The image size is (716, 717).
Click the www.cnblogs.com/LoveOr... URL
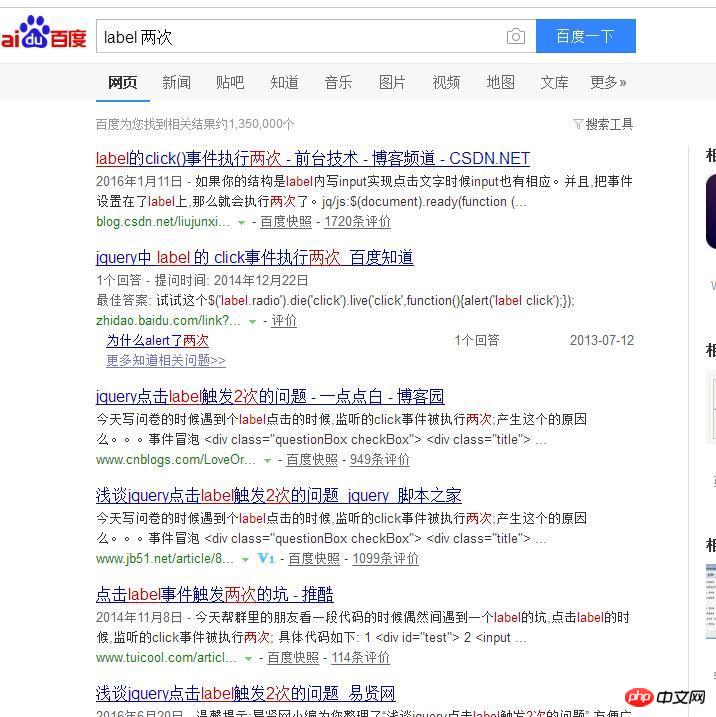coord(176,460)
